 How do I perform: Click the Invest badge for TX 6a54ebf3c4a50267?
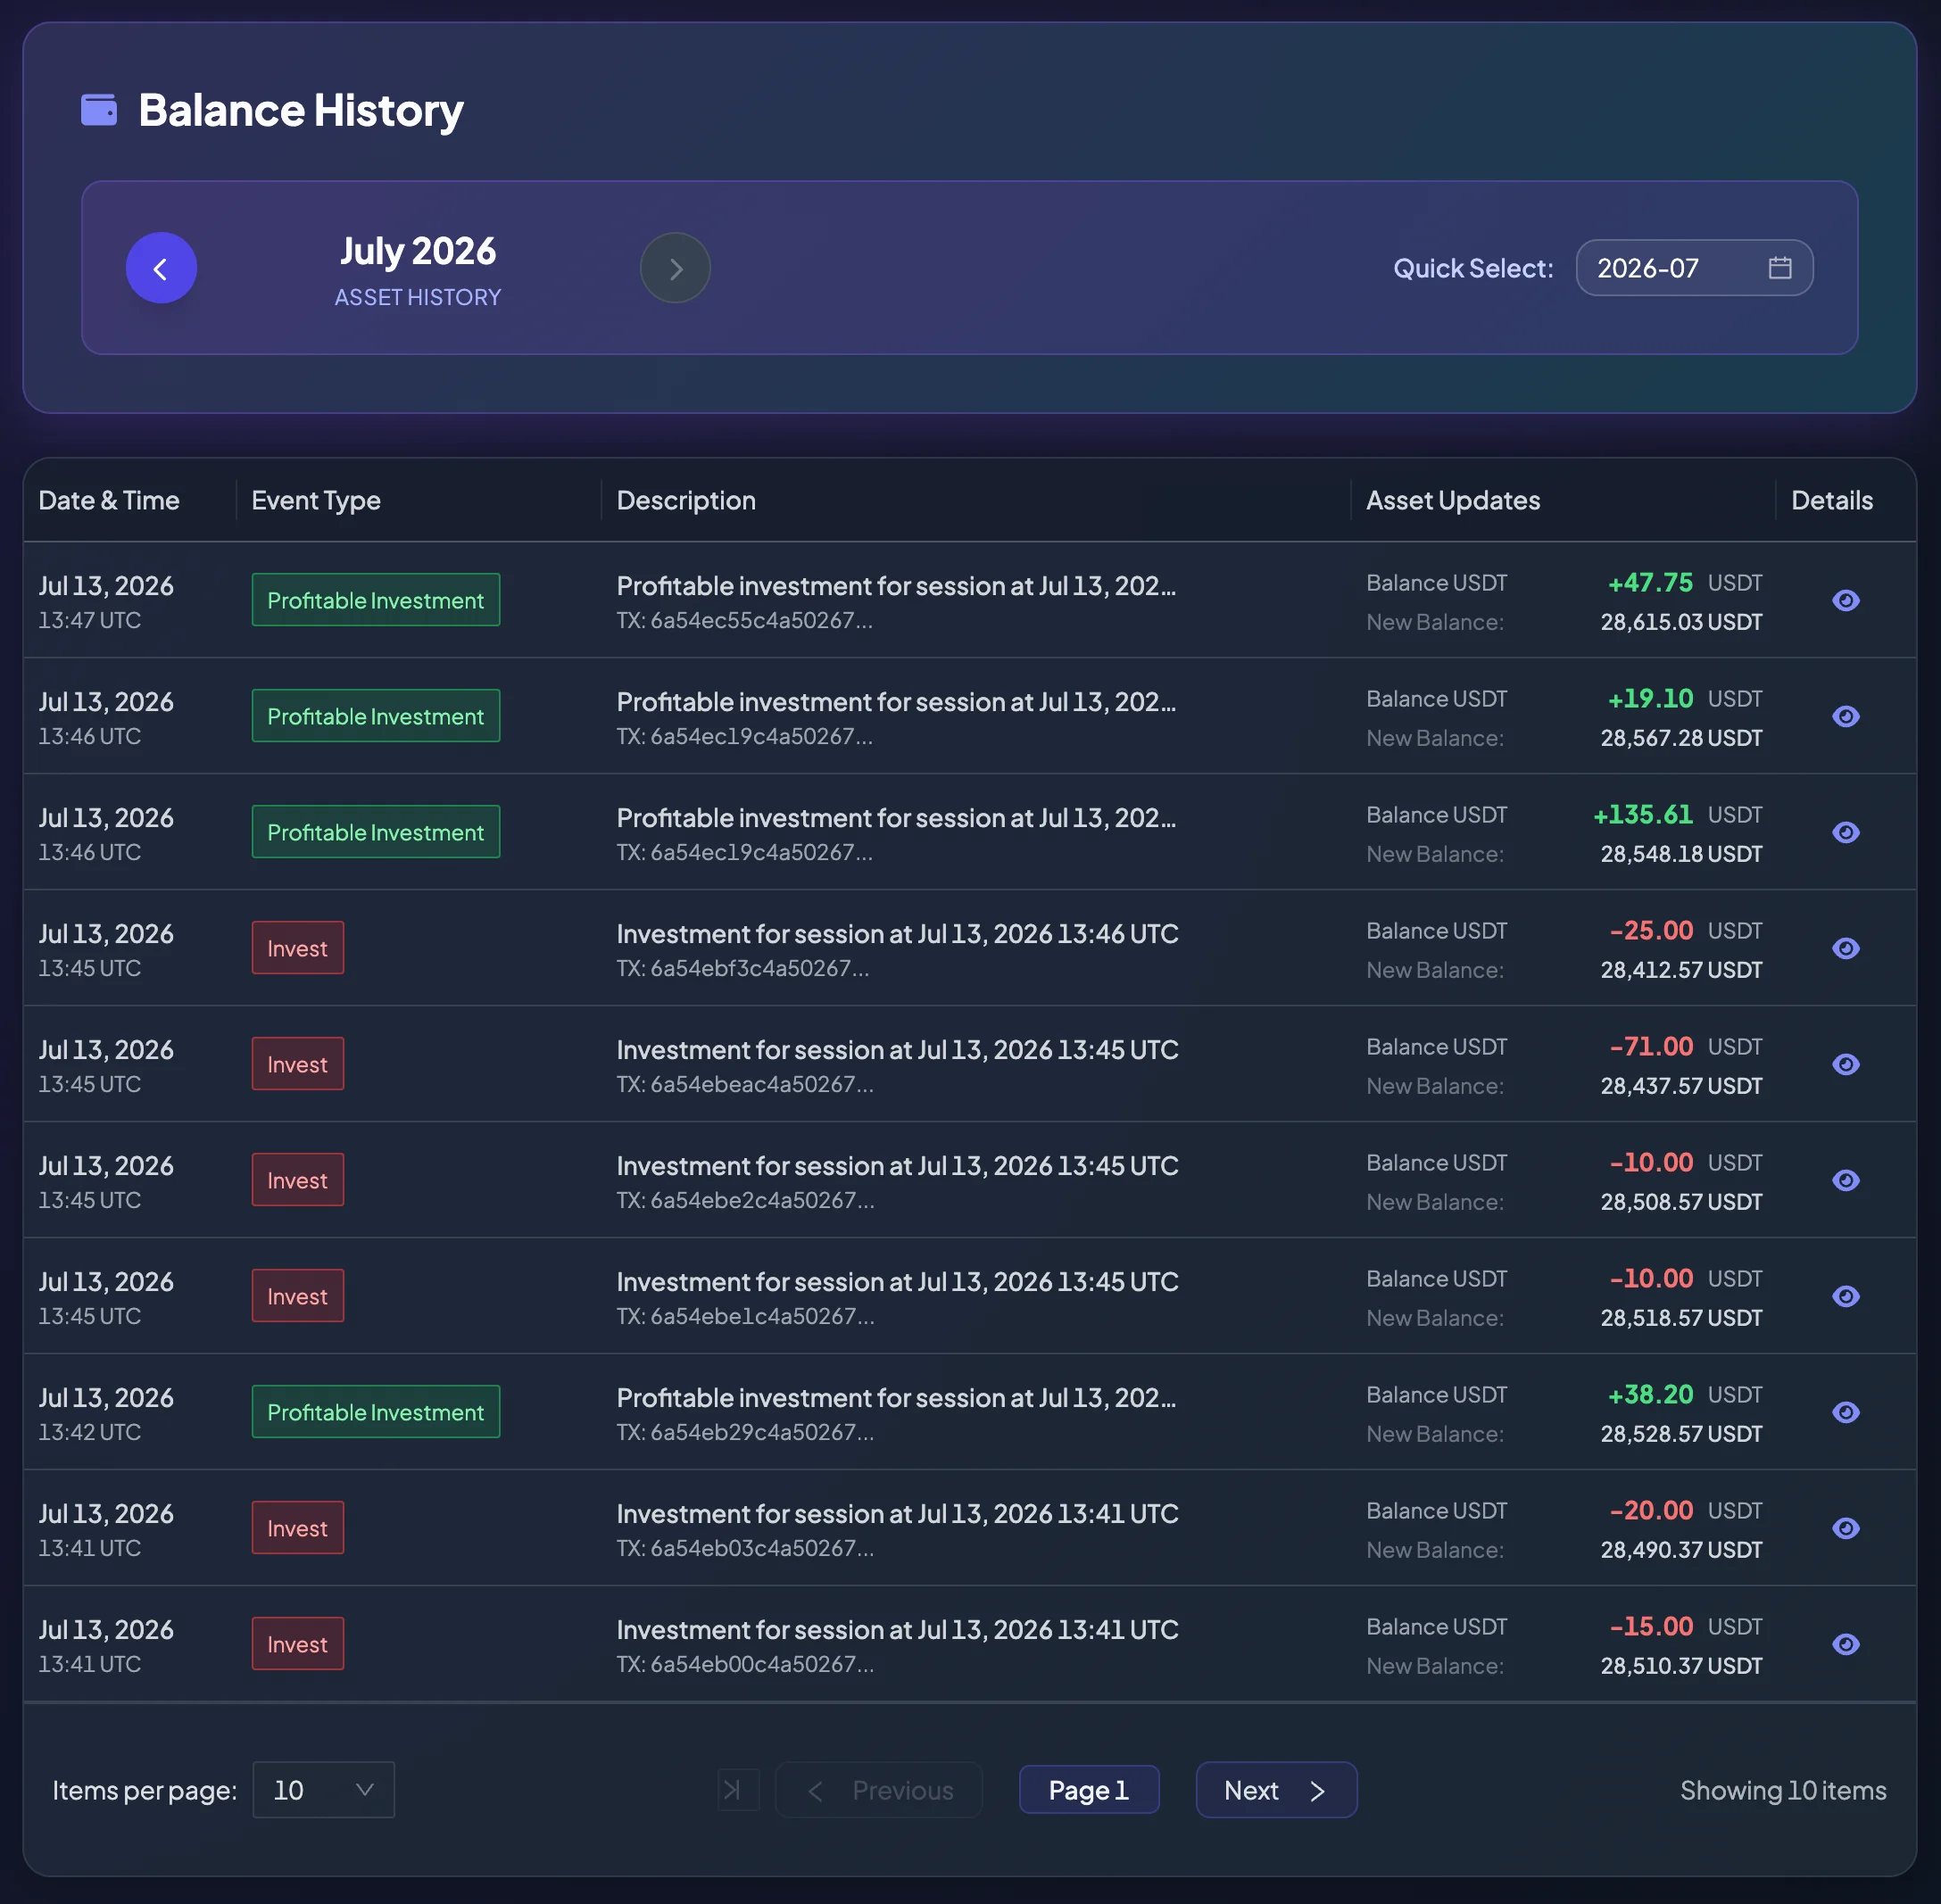pos(298,948)
